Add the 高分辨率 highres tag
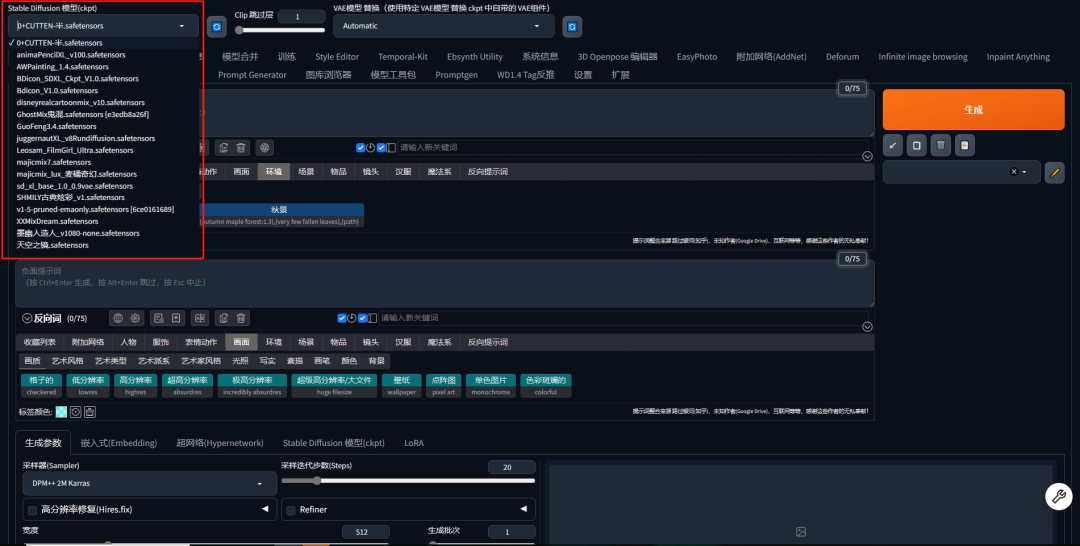Screen dimensions: 1080x546 tap(135, 386)
